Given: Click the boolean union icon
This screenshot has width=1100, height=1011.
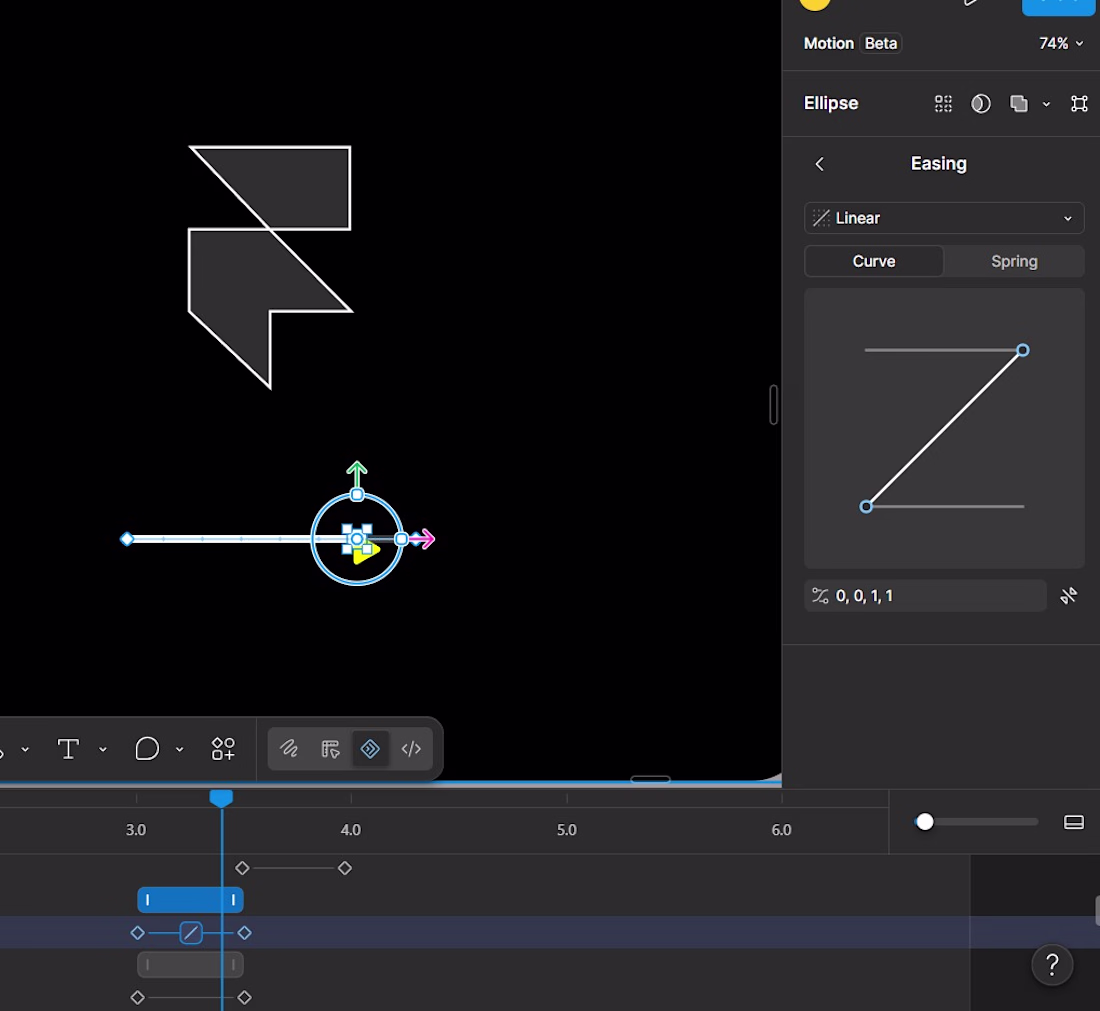Looking at the screenshot, I should [x=1019, y=104].
